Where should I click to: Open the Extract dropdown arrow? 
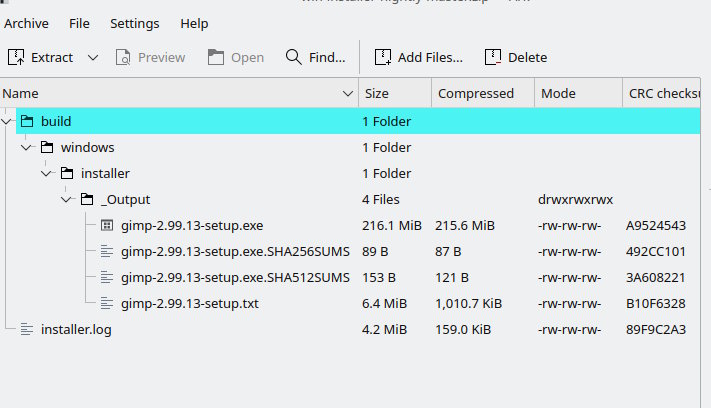pyautogui.click(x=93, y=58)
